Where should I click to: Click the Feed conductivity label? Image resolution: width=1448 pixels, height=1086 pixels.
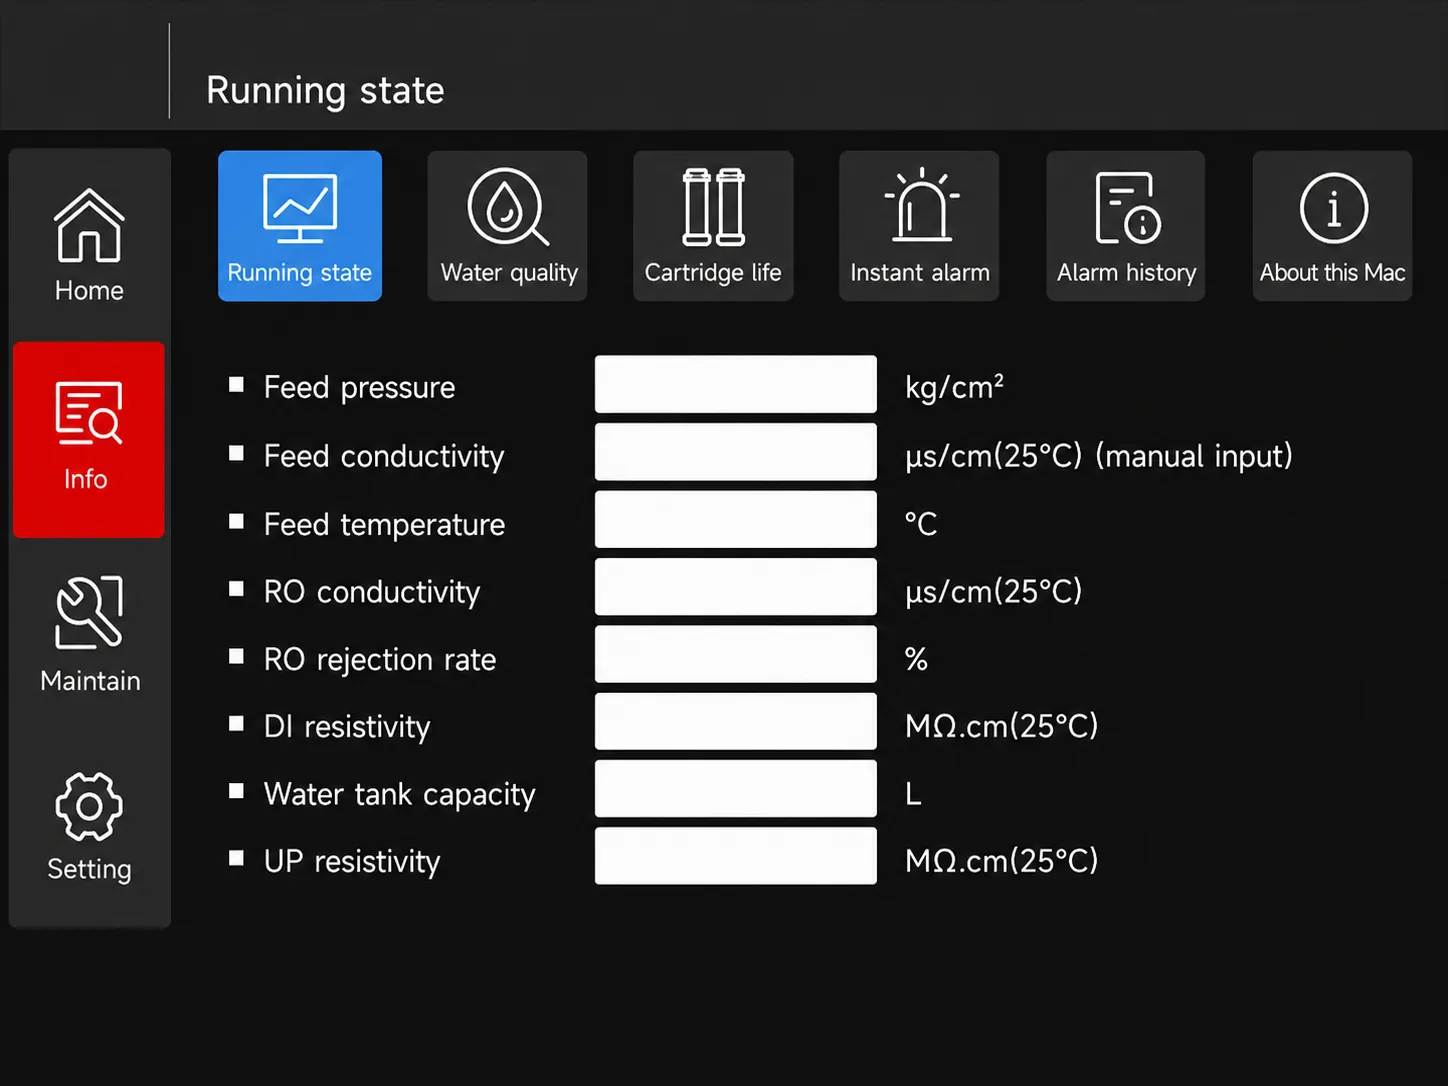pyautogui.click(x=384, y=456)
